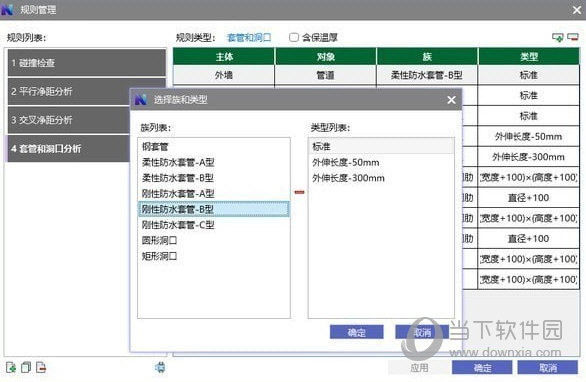Click the new rule icon at bottom left
Screen dimensions: 586x382
point(11,367)
